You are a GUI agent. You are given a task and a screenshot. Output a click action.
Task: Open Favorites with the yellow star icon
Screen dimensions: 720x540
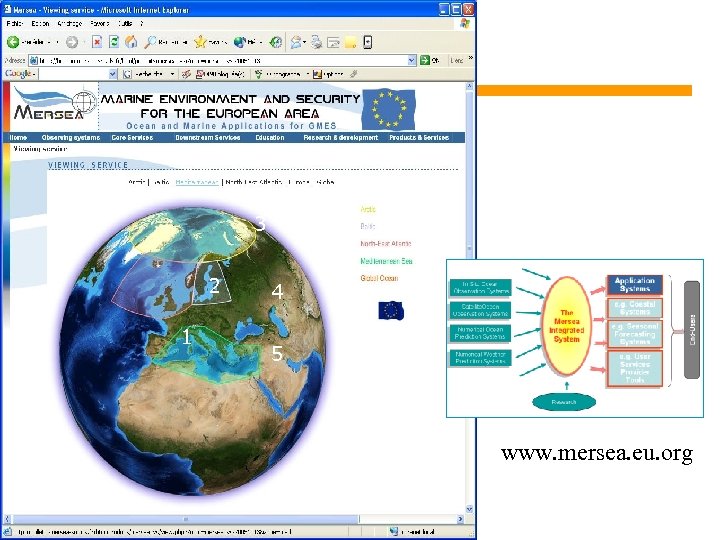pos(200,42)
